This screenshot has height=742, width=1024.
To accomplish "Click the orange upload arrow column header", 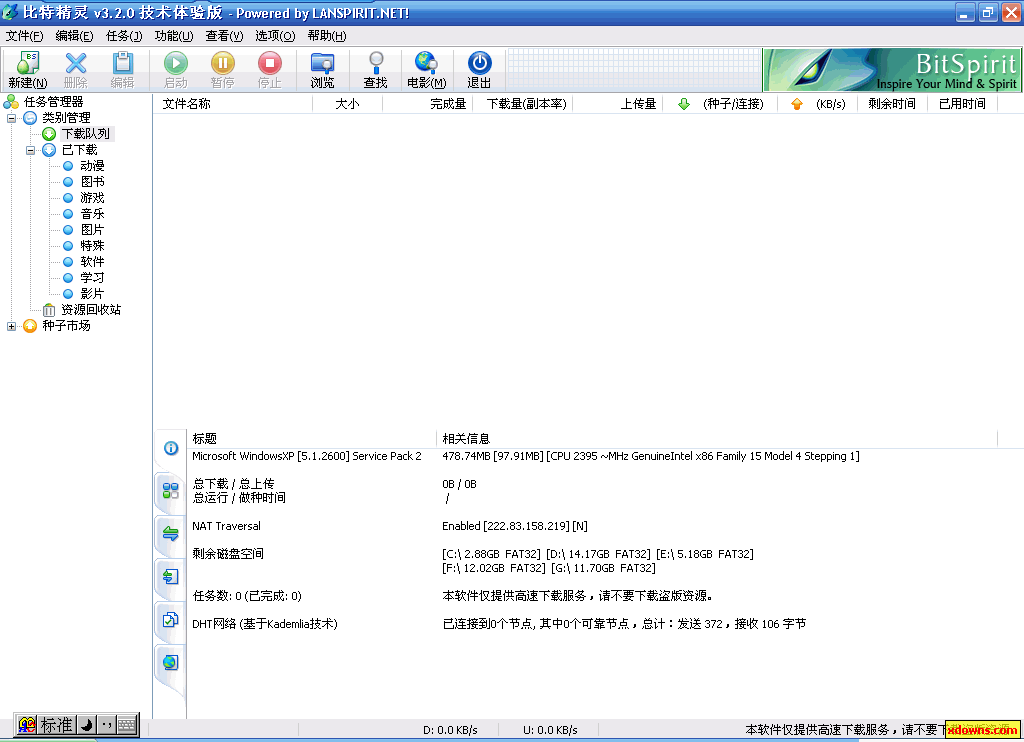I will click(797, 104).
